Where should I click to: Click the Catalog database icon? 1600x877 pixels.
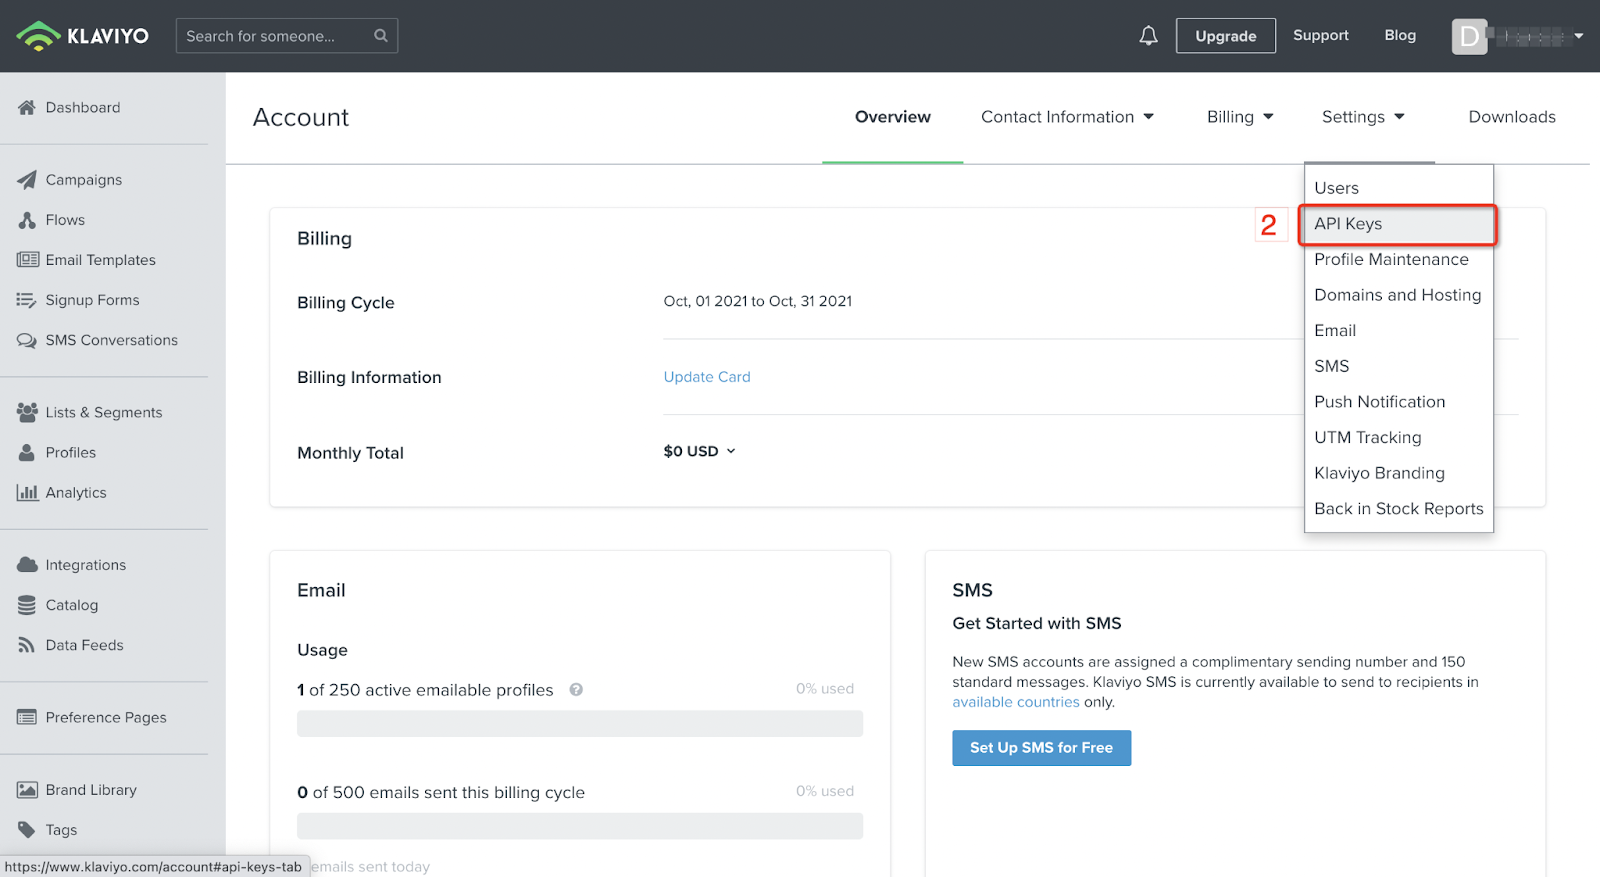tap(27, 605)
